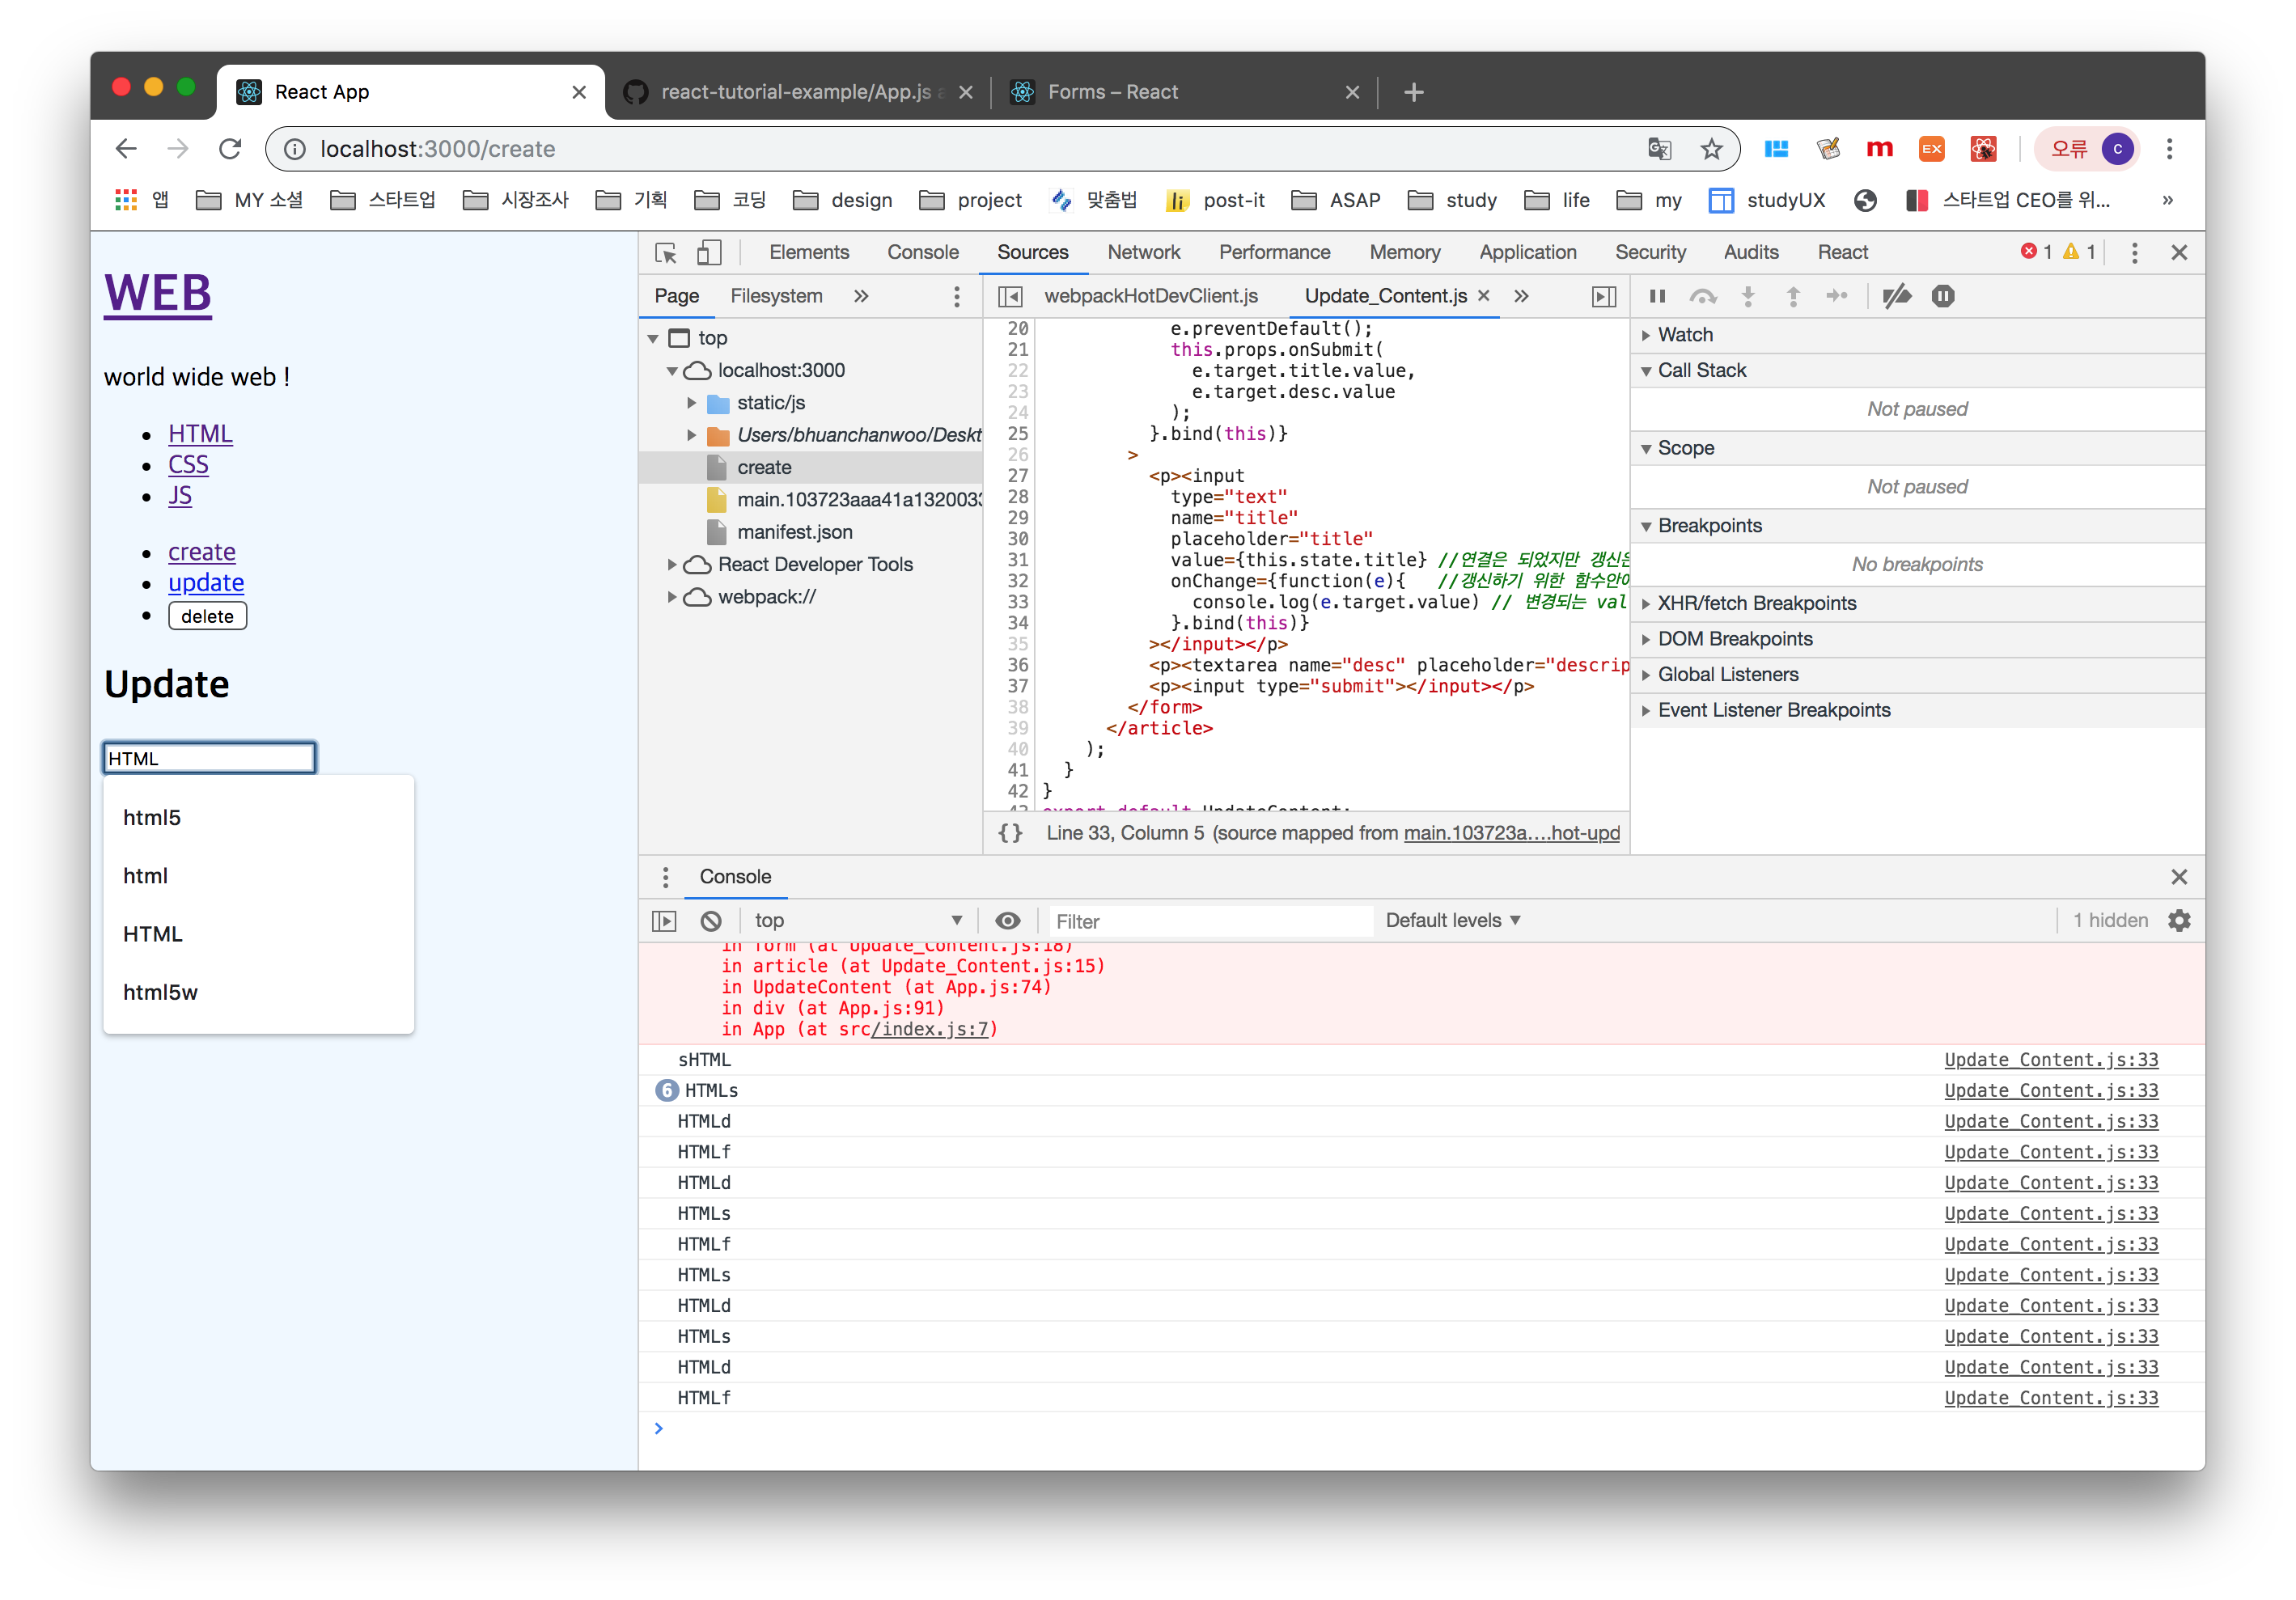Click the clear console icon
Image resolution: width=2296 pixels, height=1600 pixels.
(711, 921)
